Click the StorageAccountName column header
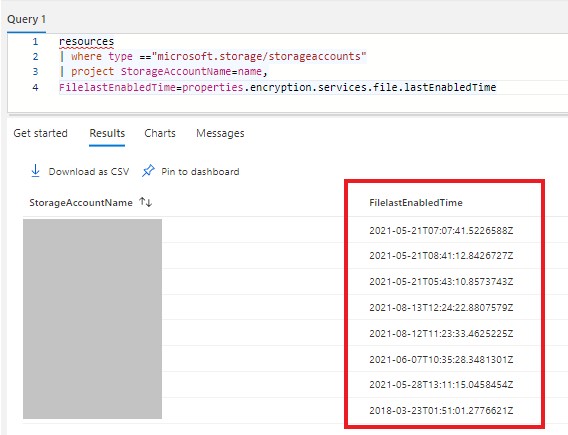 (x=81, y=202)
